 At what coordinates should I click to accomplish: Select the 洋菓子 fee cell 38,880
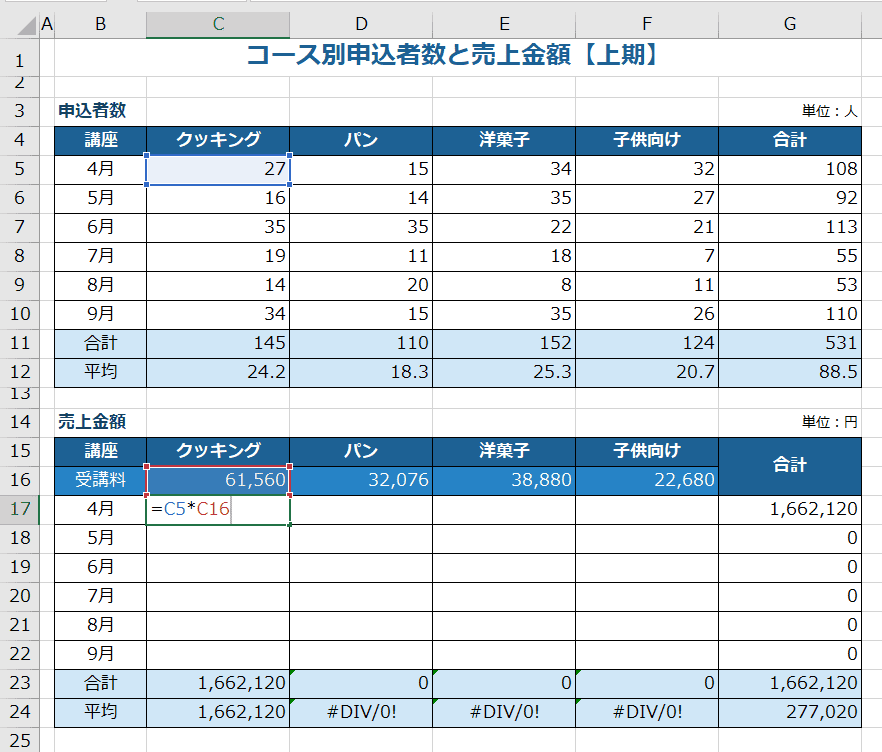[504, 480]
